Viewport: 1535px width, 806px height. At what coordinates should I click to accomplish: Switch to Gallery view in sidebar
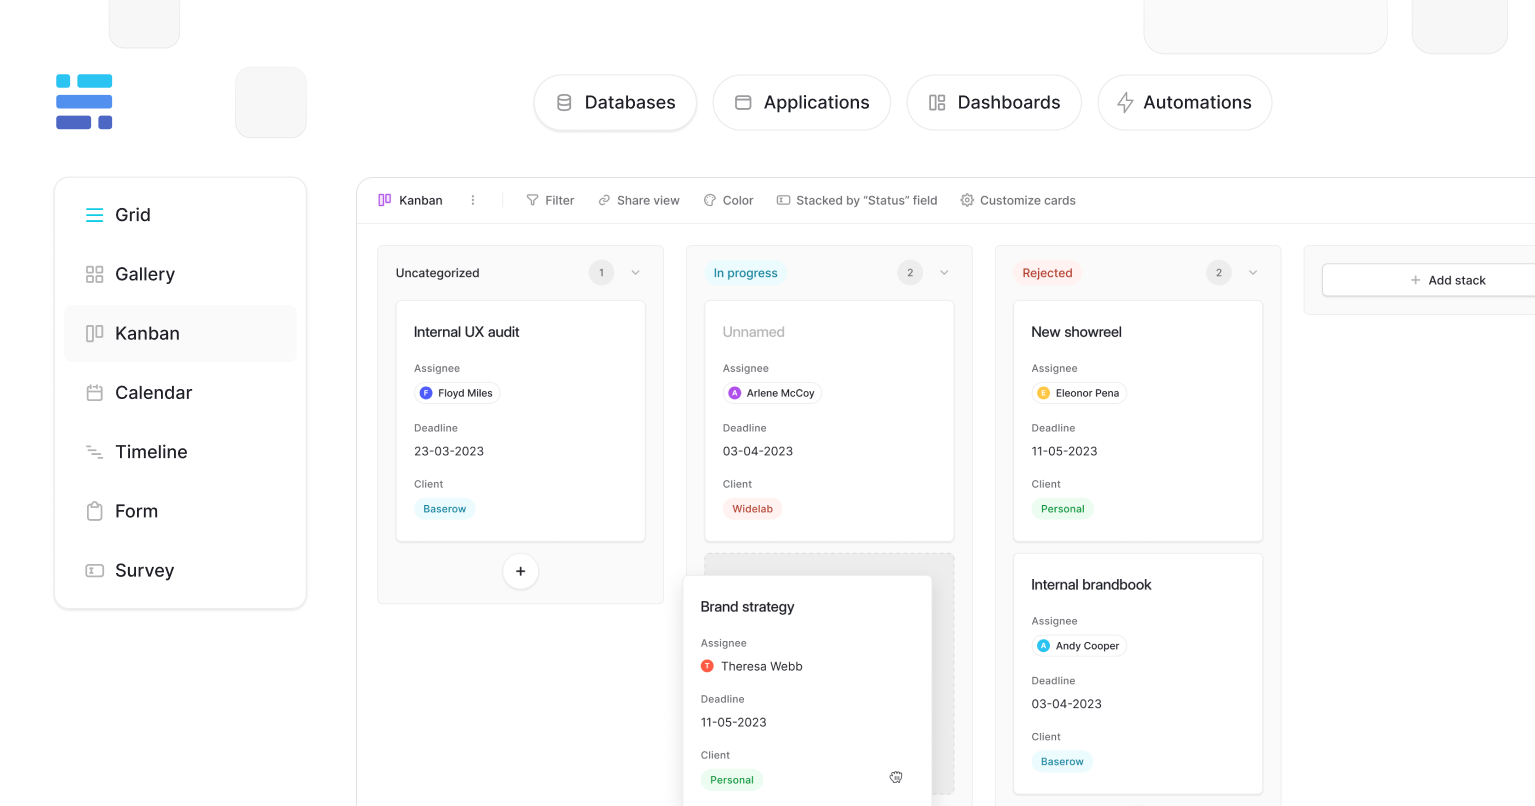tap(180, 274)
